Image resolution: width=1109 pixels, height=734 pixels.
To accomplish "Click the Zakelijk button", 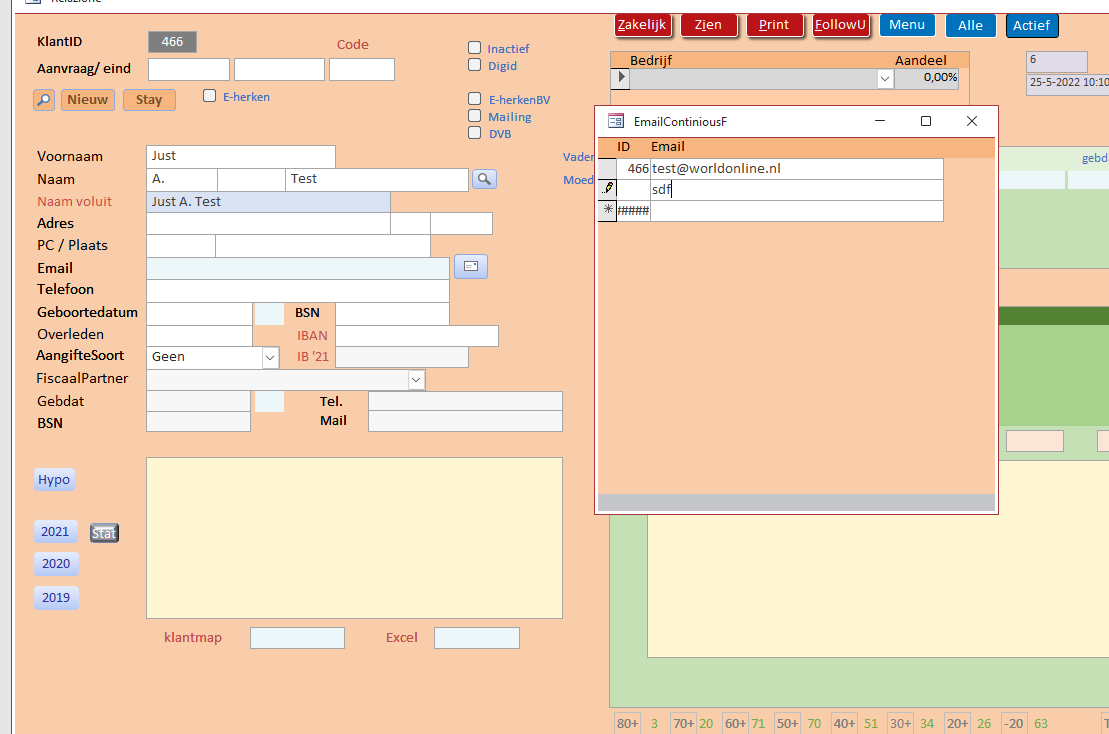I will 642,25.
